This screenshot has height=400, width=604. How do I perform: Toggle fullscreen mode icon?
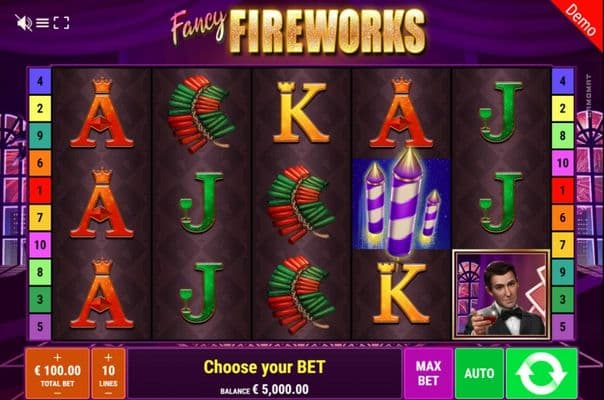pos(61,23)
